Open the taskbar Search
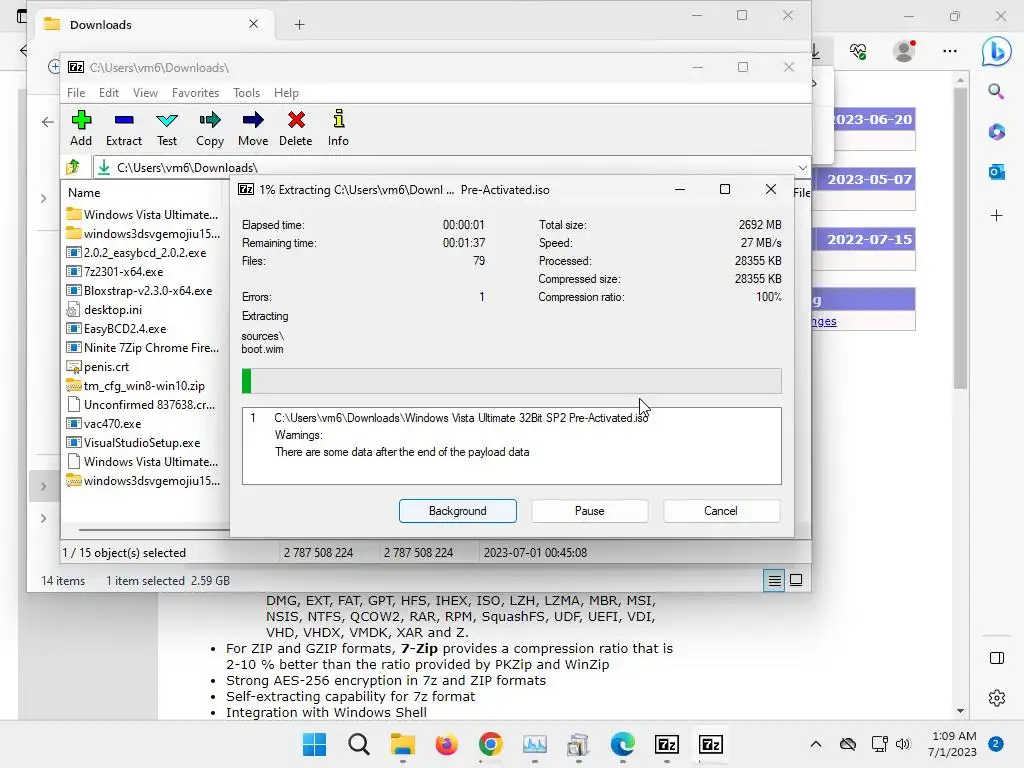This screenshot has width=1024, height=768. (x=359, y=744)
